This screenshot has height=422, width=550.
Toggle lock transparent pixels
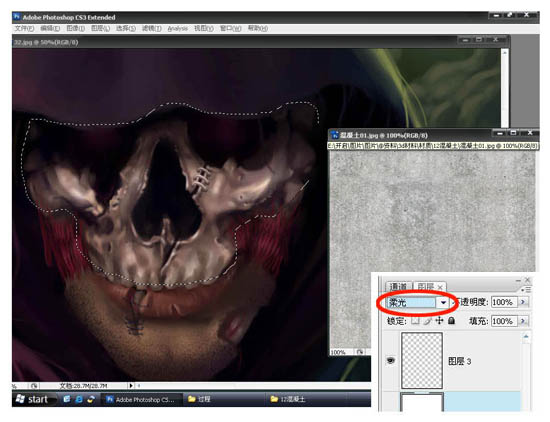pyautogui.click(x=415, y=321)
